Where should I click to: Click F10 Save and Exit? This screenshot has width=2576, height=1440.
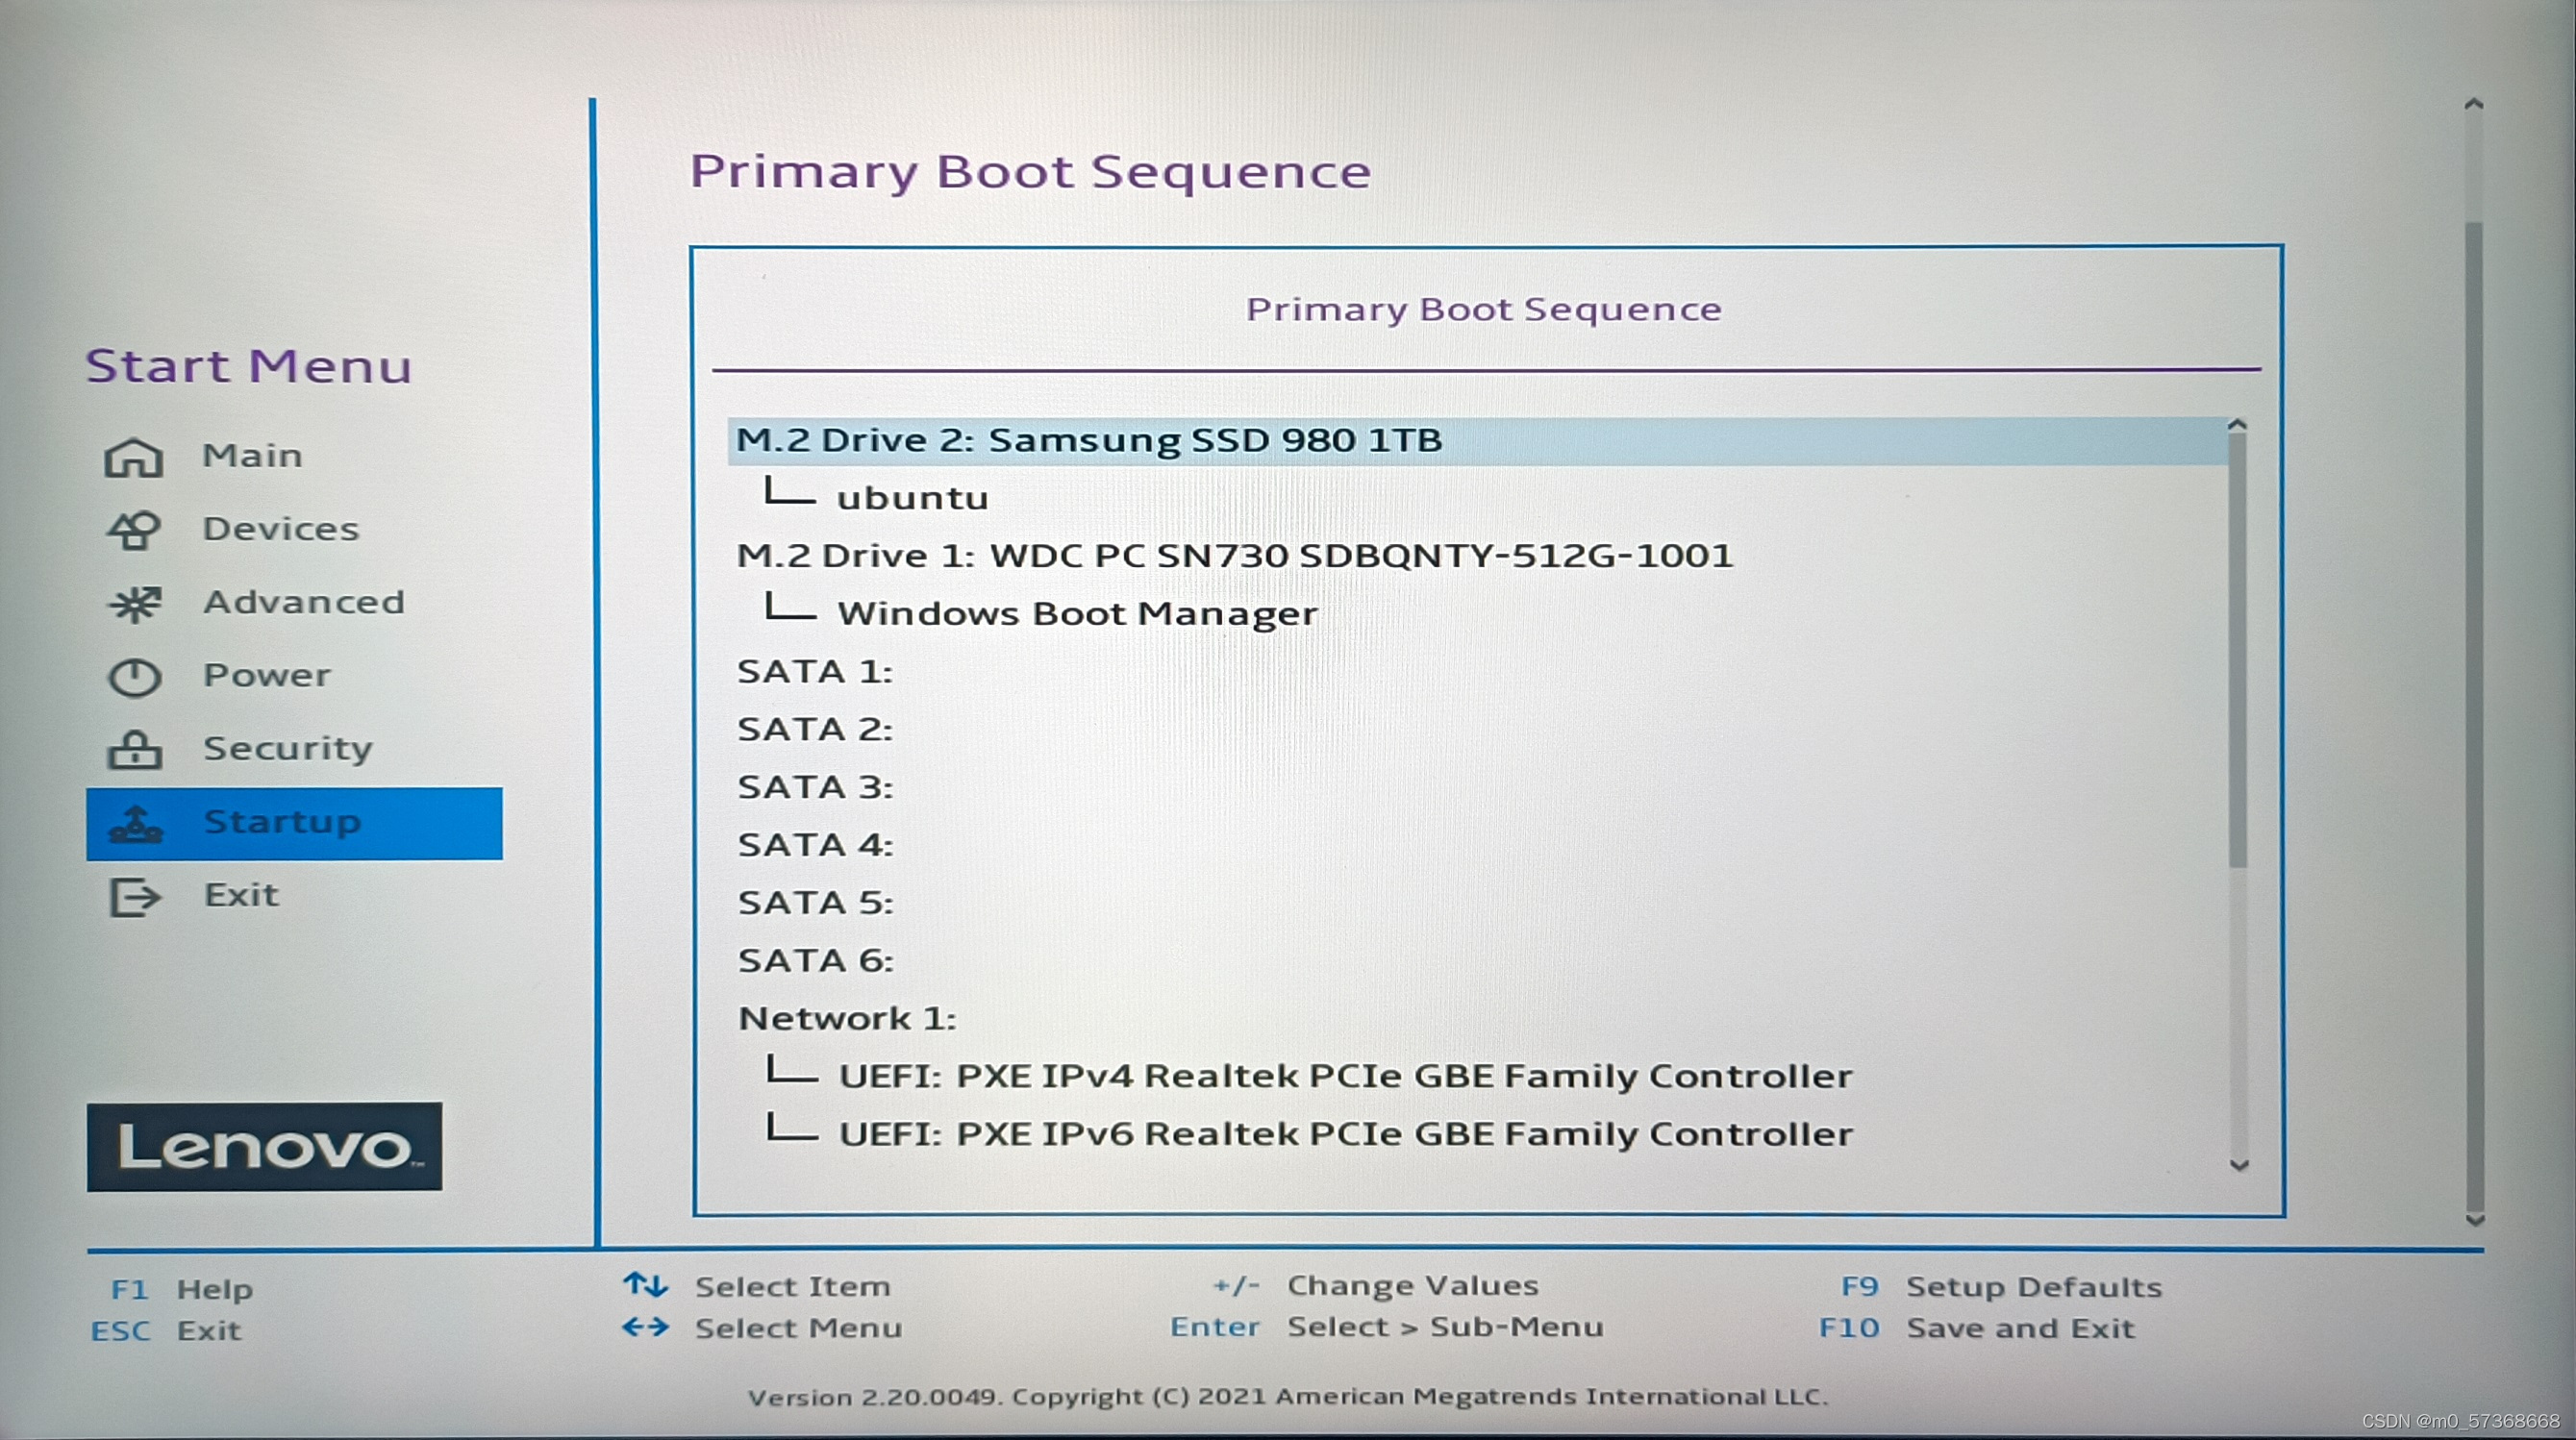[x=2018, y=1328]
